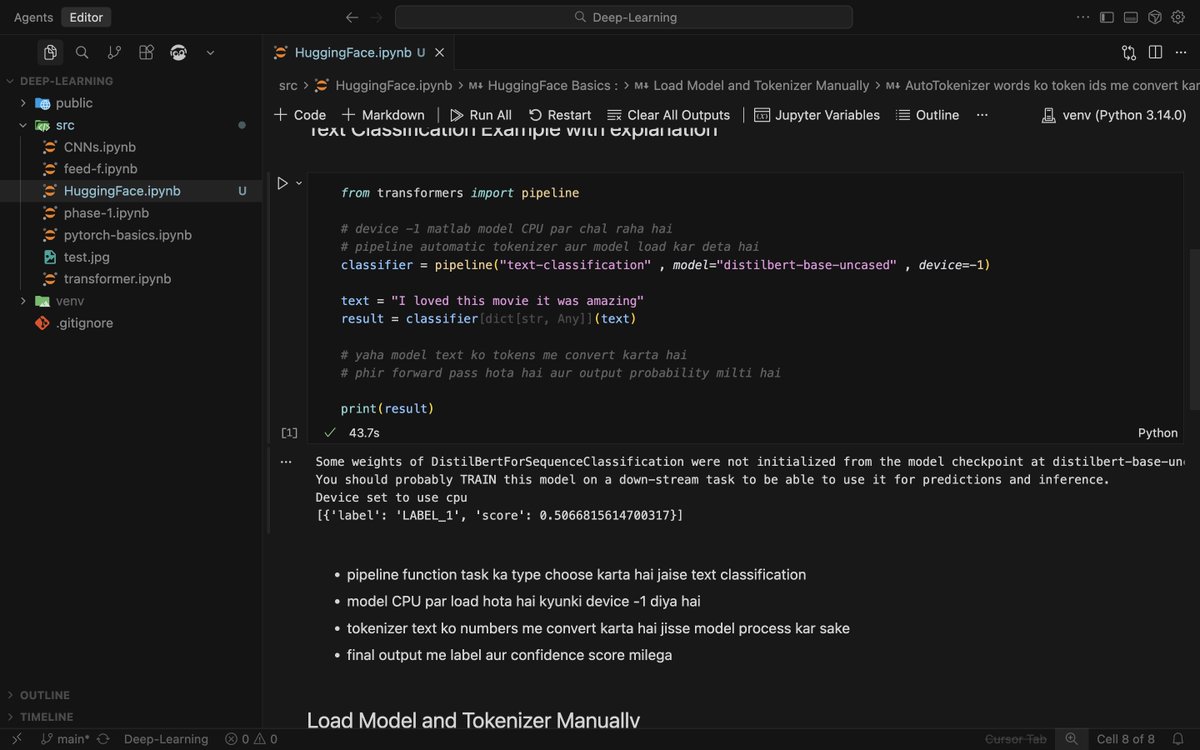This screenshot has height=750, width=1200.
Task: Click the green execution success checkmark
Action: 330,432
